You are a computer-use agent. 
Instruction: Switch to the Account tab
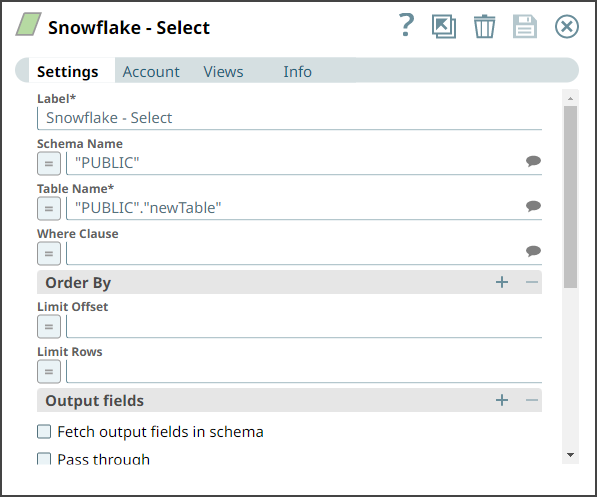tap(151, 71)
